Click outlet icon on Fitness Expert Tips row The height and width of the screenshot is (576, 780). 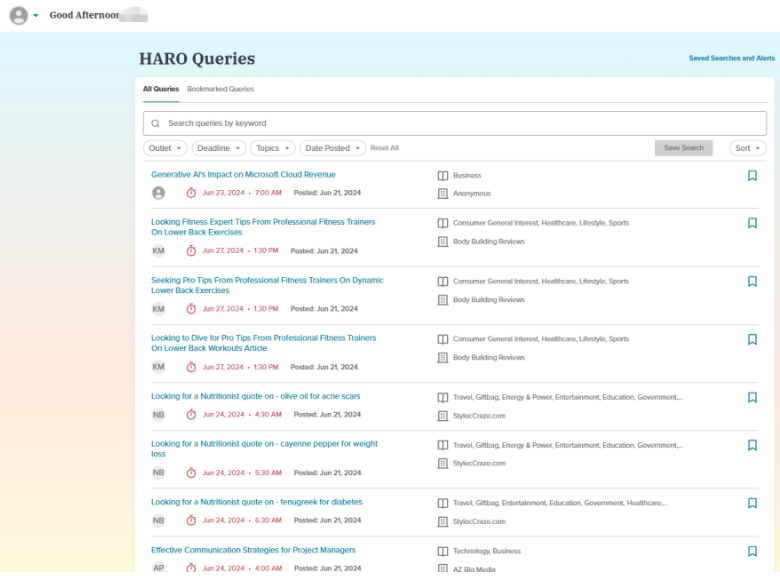pyautogui.click(x=443, y=242)
